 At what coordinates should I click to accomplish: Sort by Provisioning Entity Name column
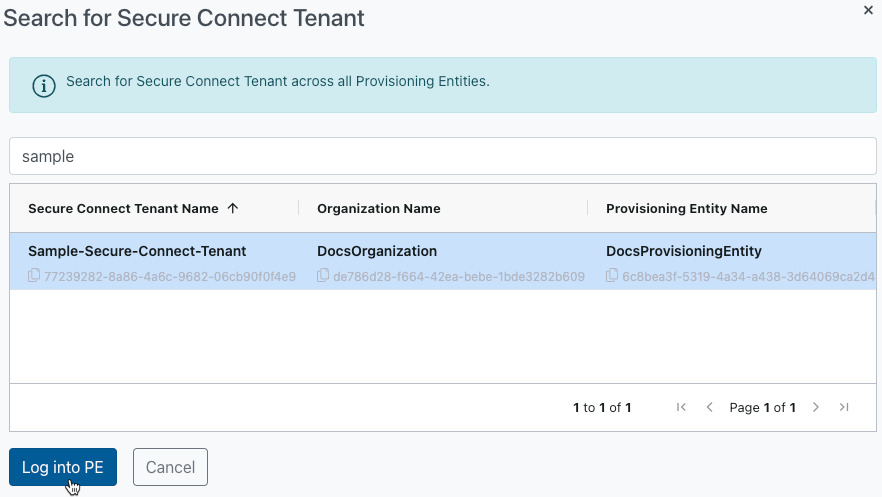click(686, 209)
